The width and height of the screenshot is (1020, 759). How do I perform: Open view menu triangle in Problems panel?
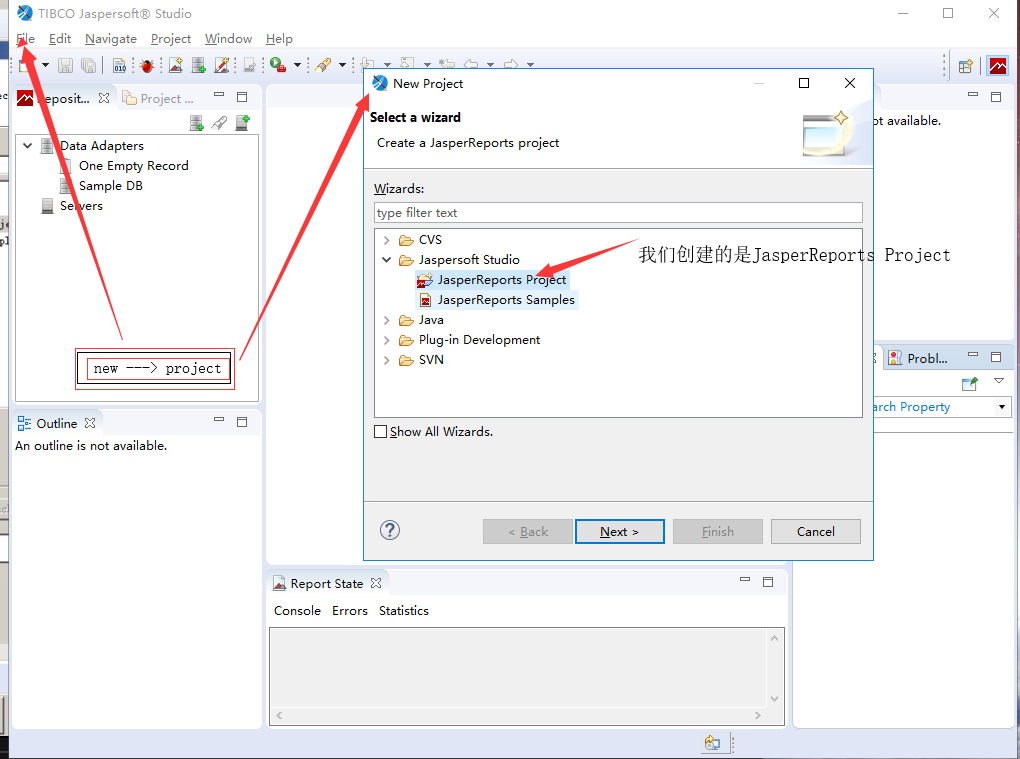[999, 381]
